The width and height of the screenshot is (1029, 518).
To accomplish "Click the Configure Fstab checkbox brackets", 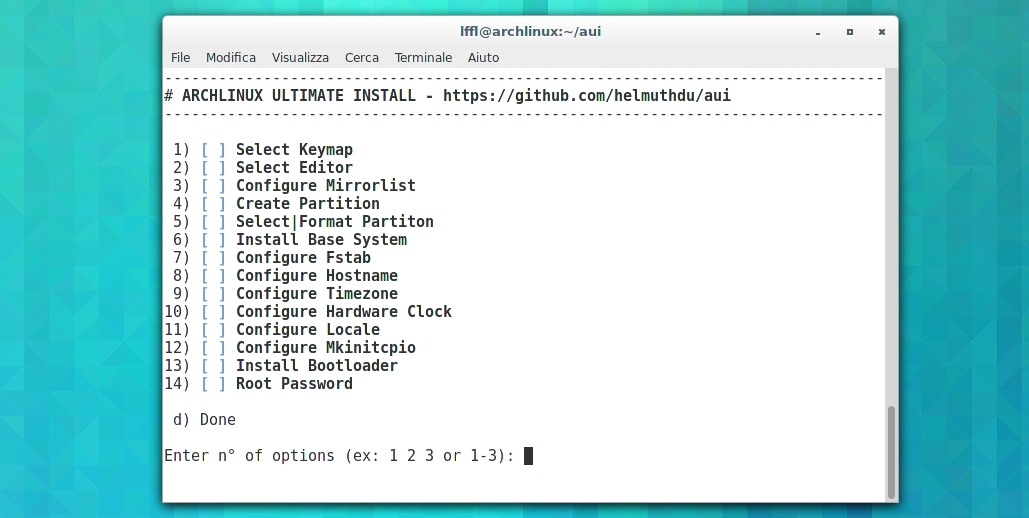I will pos(213,257).
